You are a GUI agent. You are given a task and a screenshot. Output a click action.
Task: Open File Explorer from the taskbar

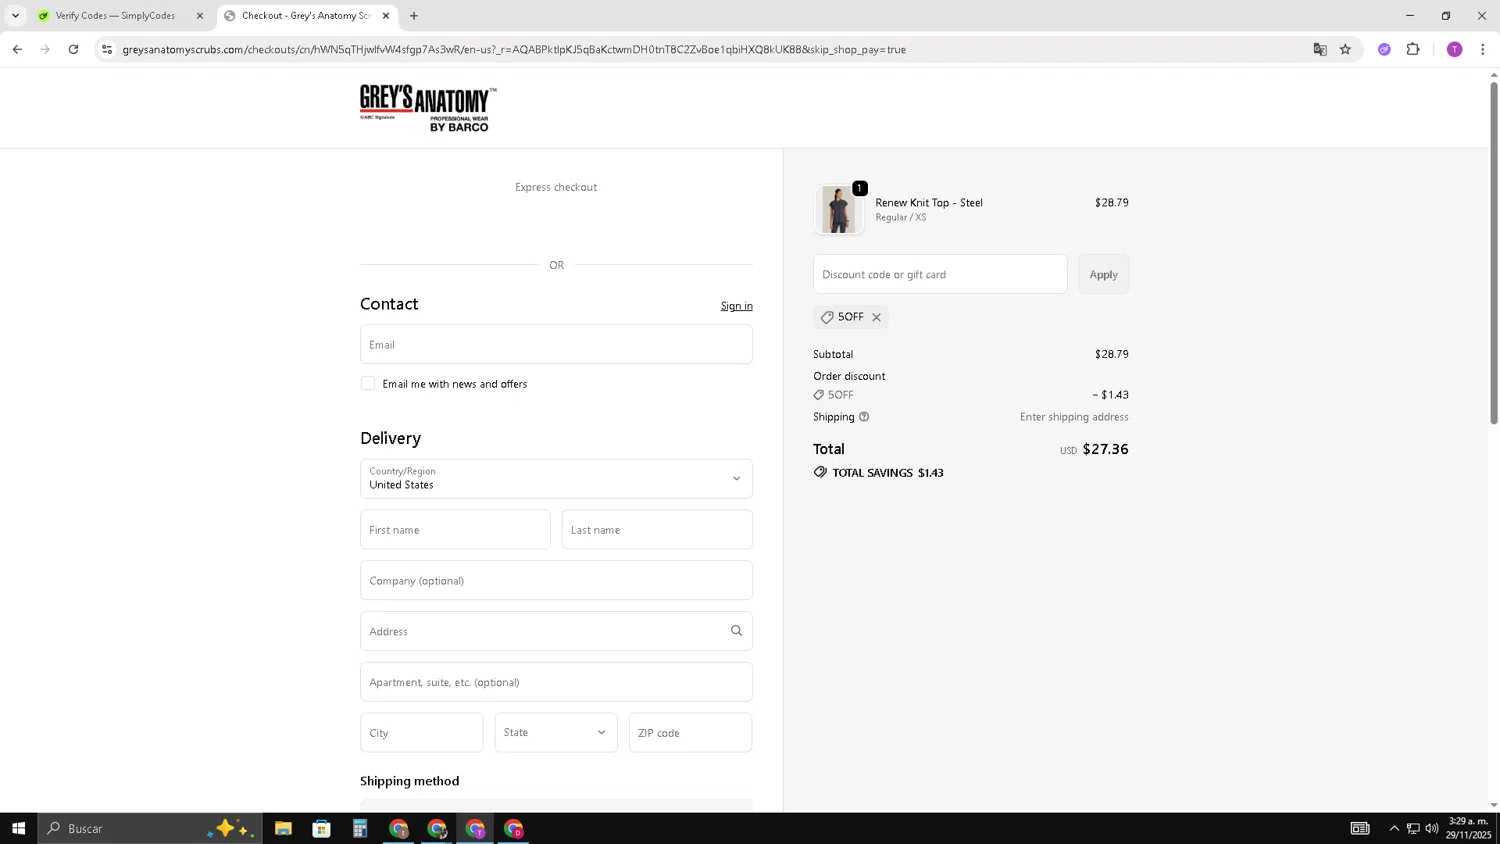click(283, 828)
